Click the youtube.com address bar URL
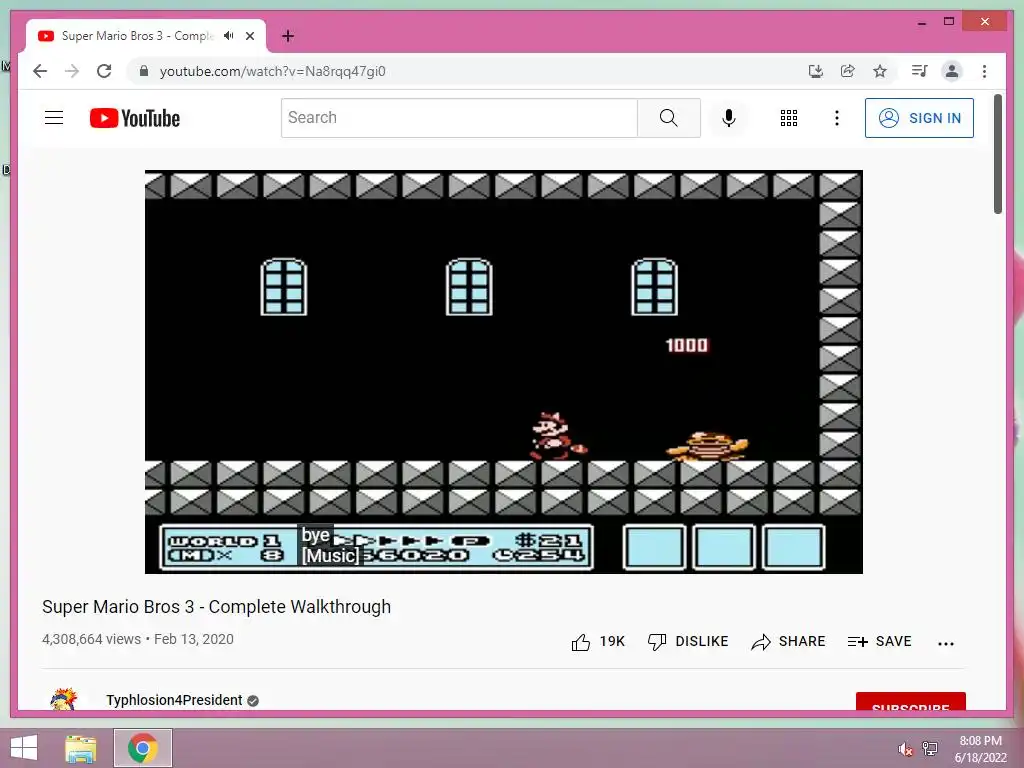This screenshot has width=1024, height=768. [272, 71]
